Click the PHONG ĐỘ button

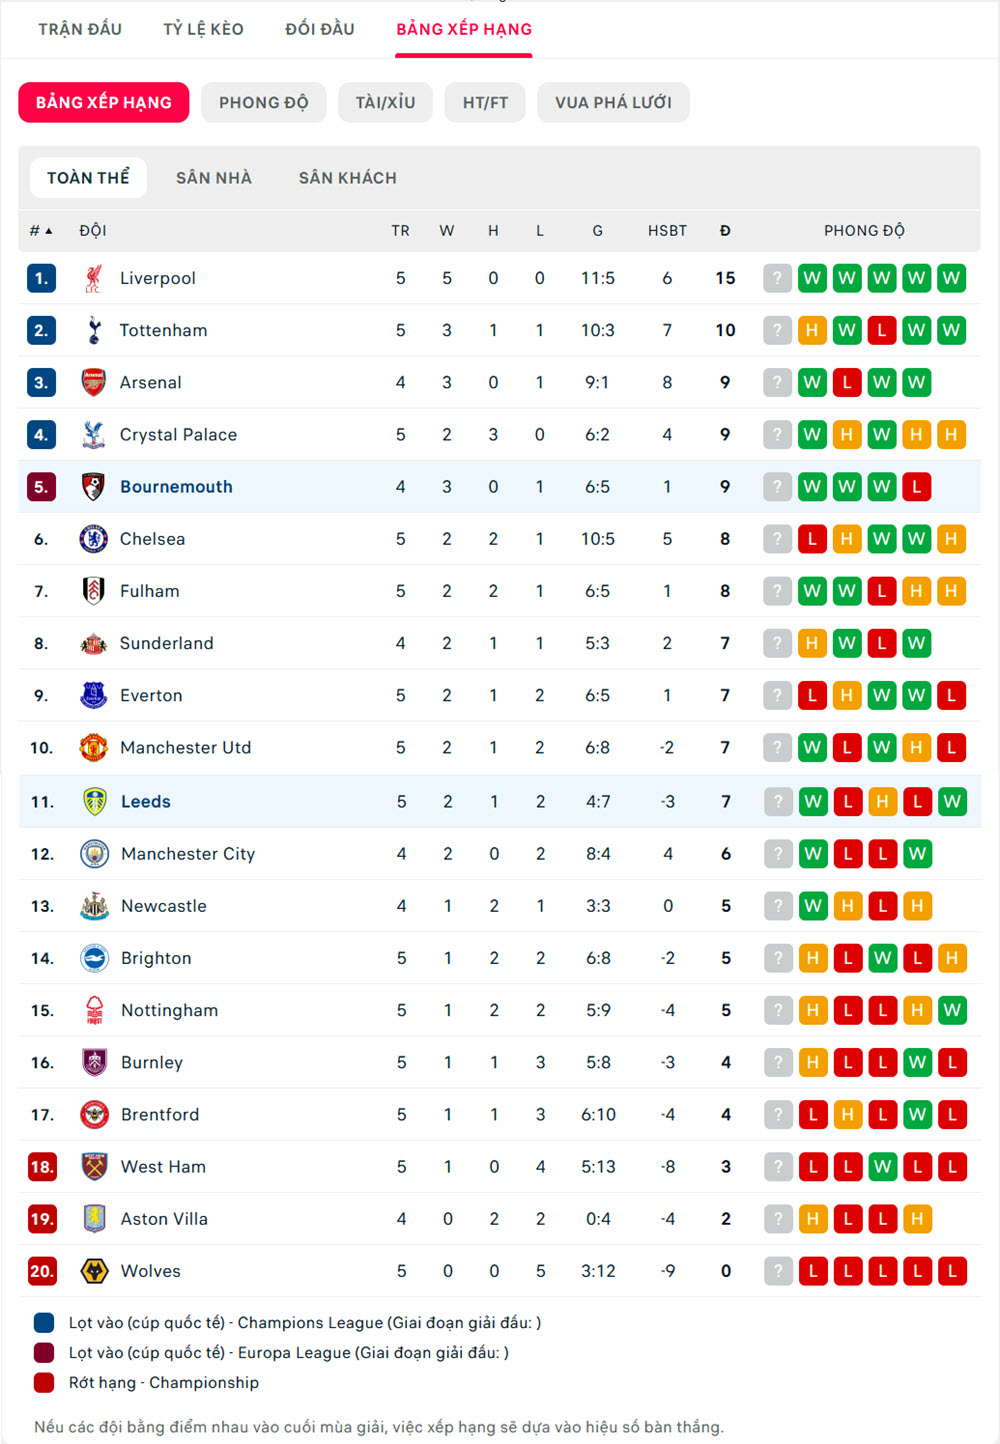[x=263, y=102]
